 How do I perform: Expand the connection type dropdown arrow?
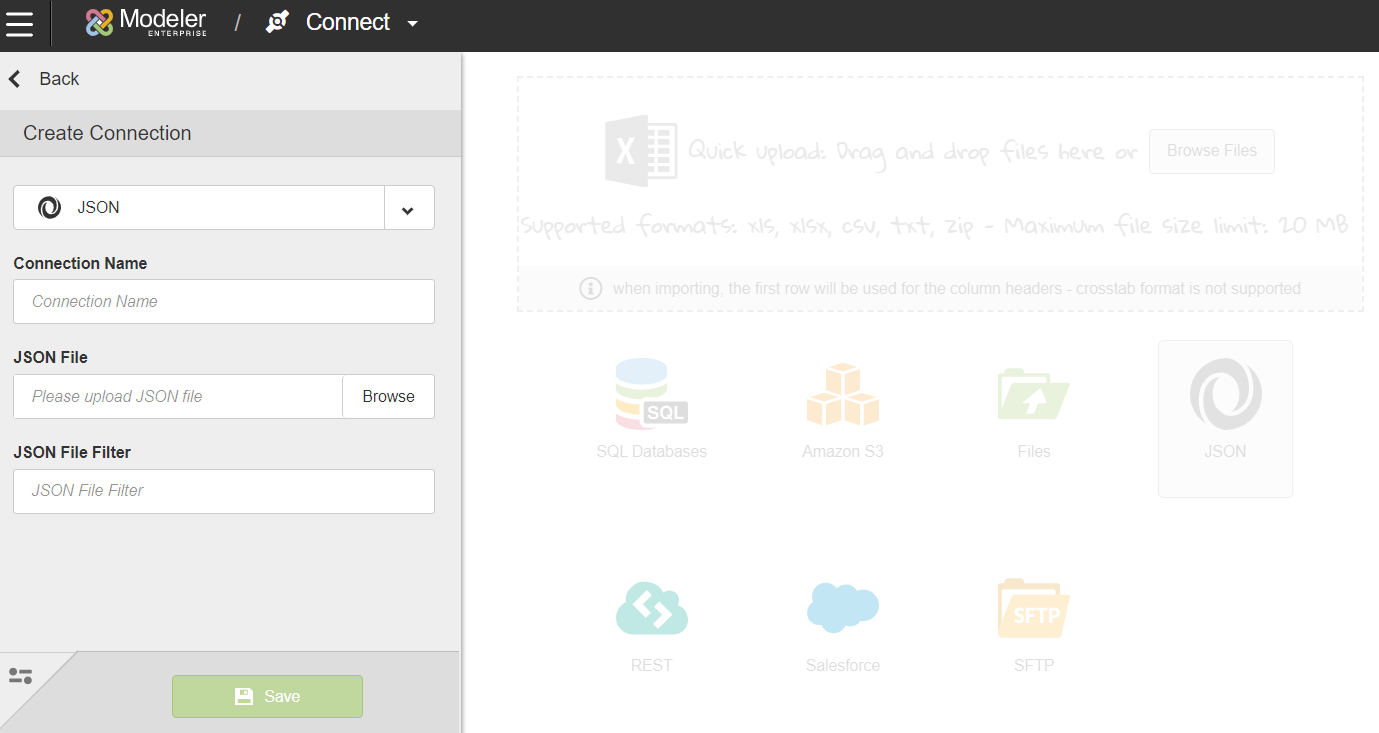click(x=408, y=208)
